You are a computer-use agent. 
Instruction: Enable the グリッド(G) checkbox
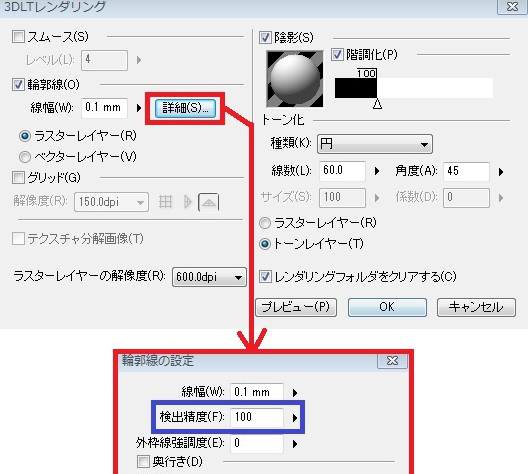18,177
